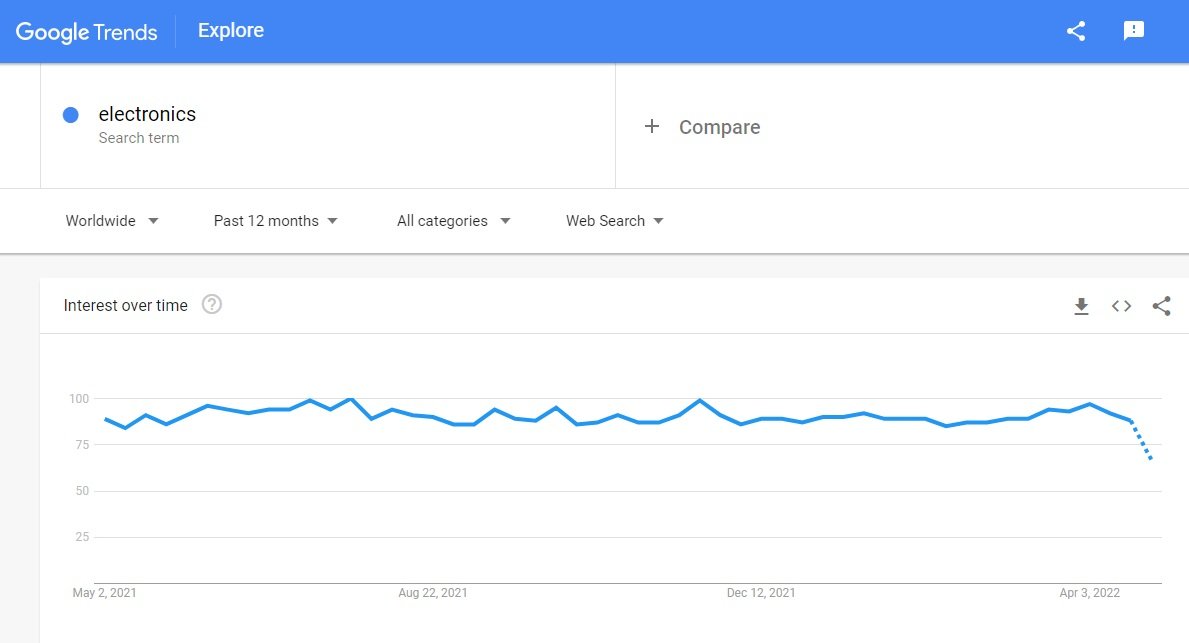Open the embed code icon for the chart
Screen dimensions: 1189x643
(1122, 306)
